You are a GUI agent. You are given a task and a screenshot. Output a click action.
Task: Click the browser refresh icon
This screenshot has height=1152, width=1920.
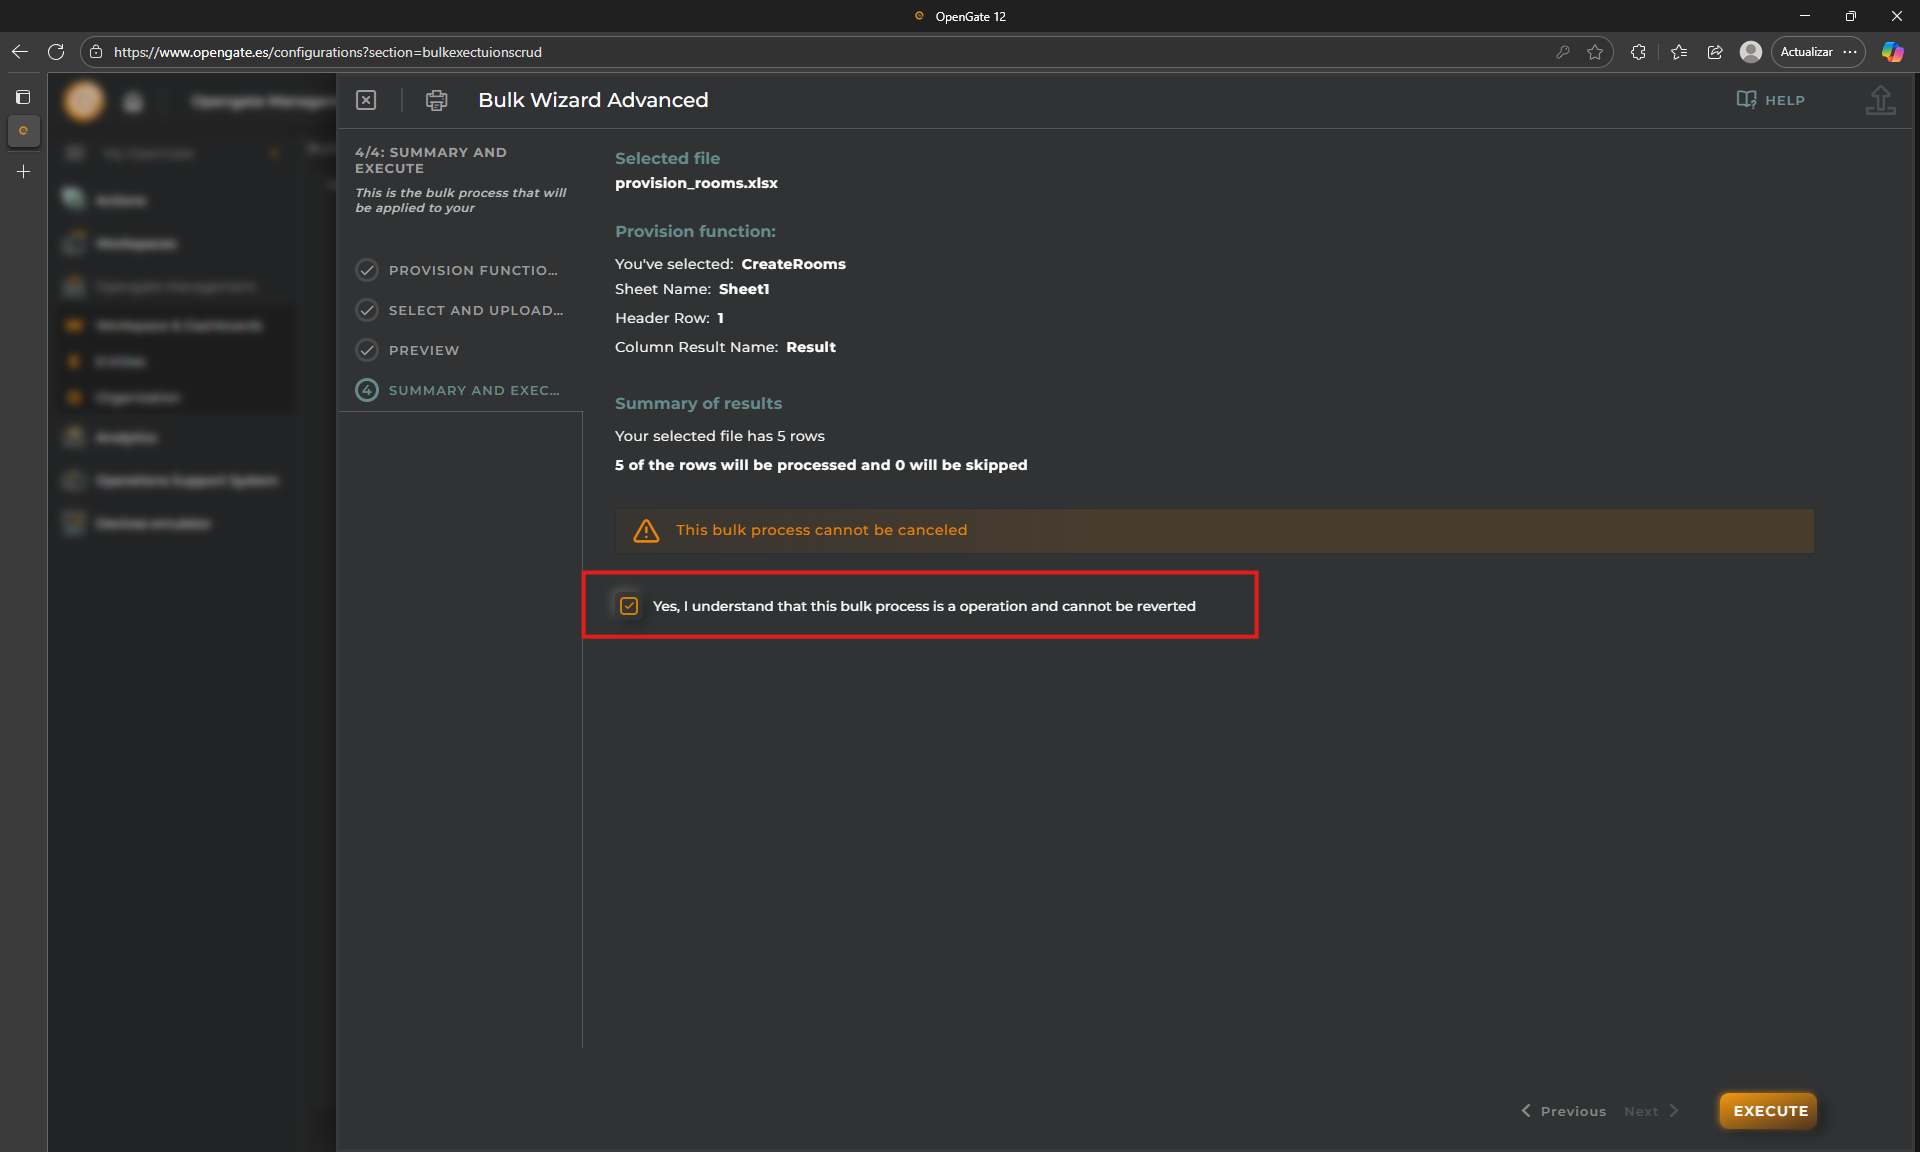[x=56, y=52]
